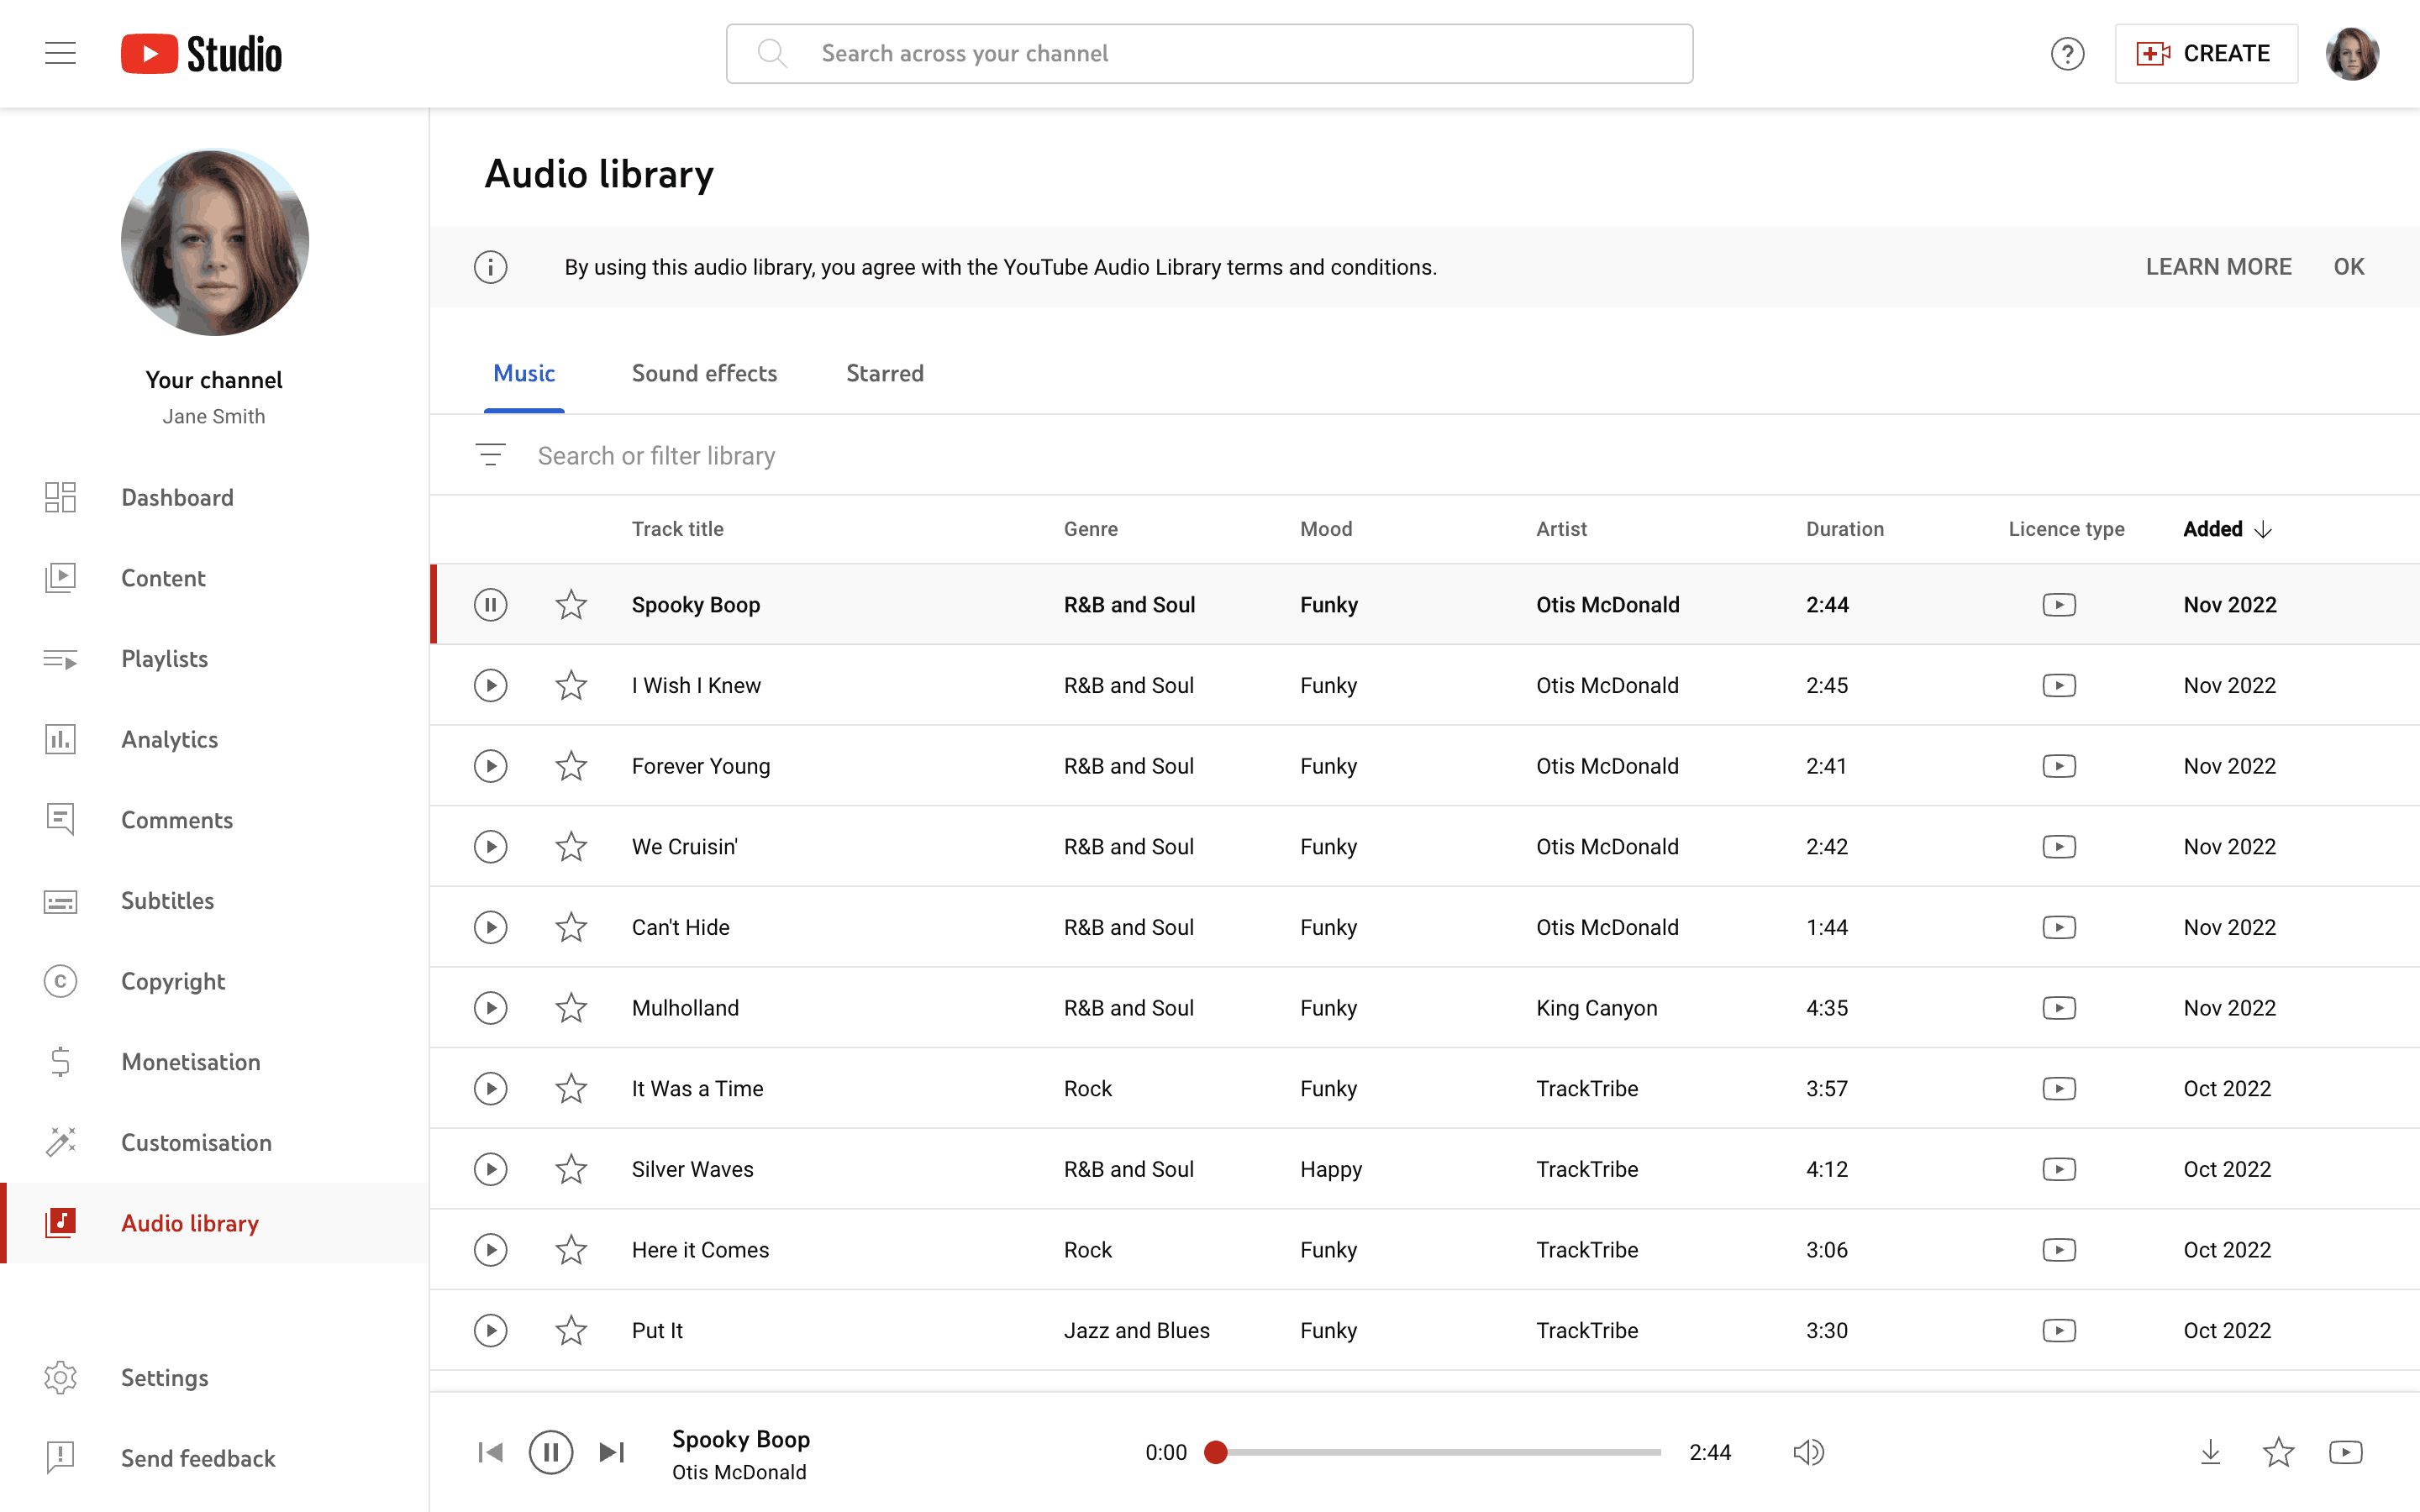This screenshot has width=2420, height=1512.
Task: Click the filter icon beside library search
Action: [490, 455]
